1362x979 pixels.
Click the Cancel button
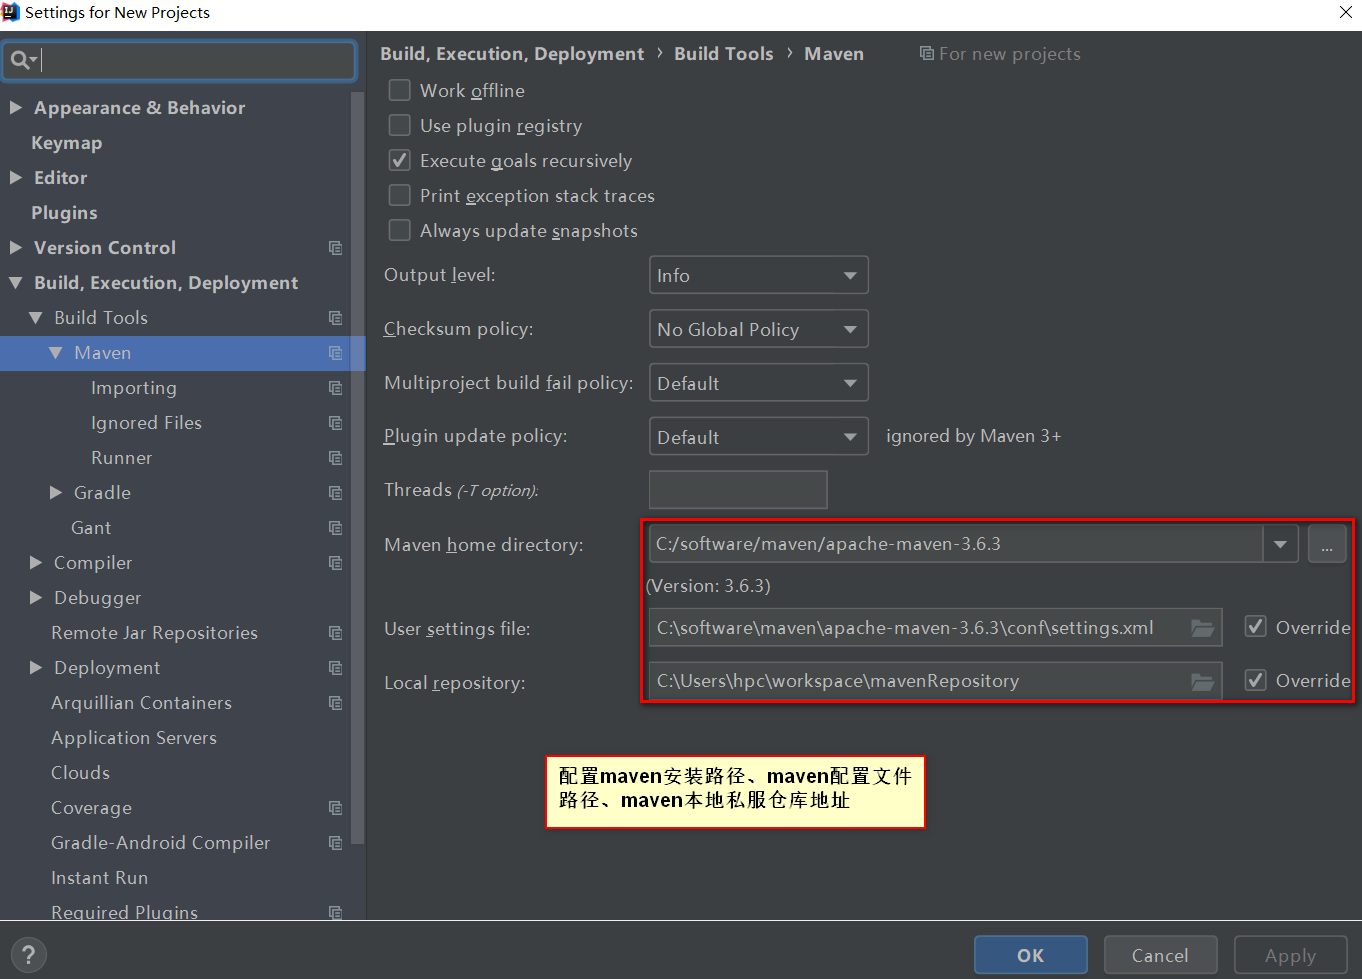[1160, 955]
